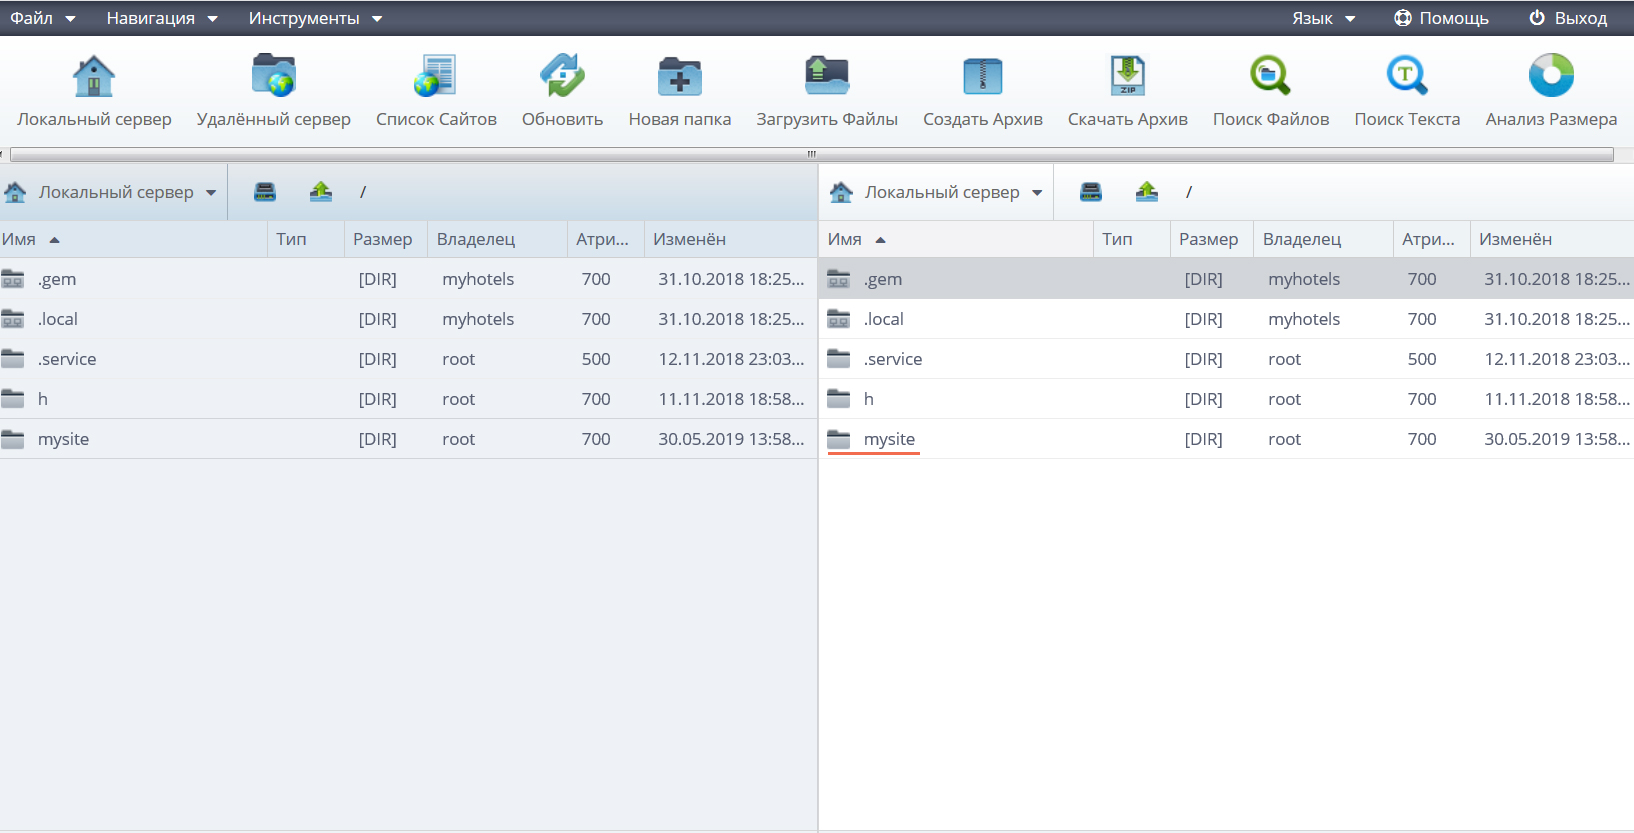Click [DIR] size of h, right panel
The image size is (1634, 833).
tap(1204, 399)
